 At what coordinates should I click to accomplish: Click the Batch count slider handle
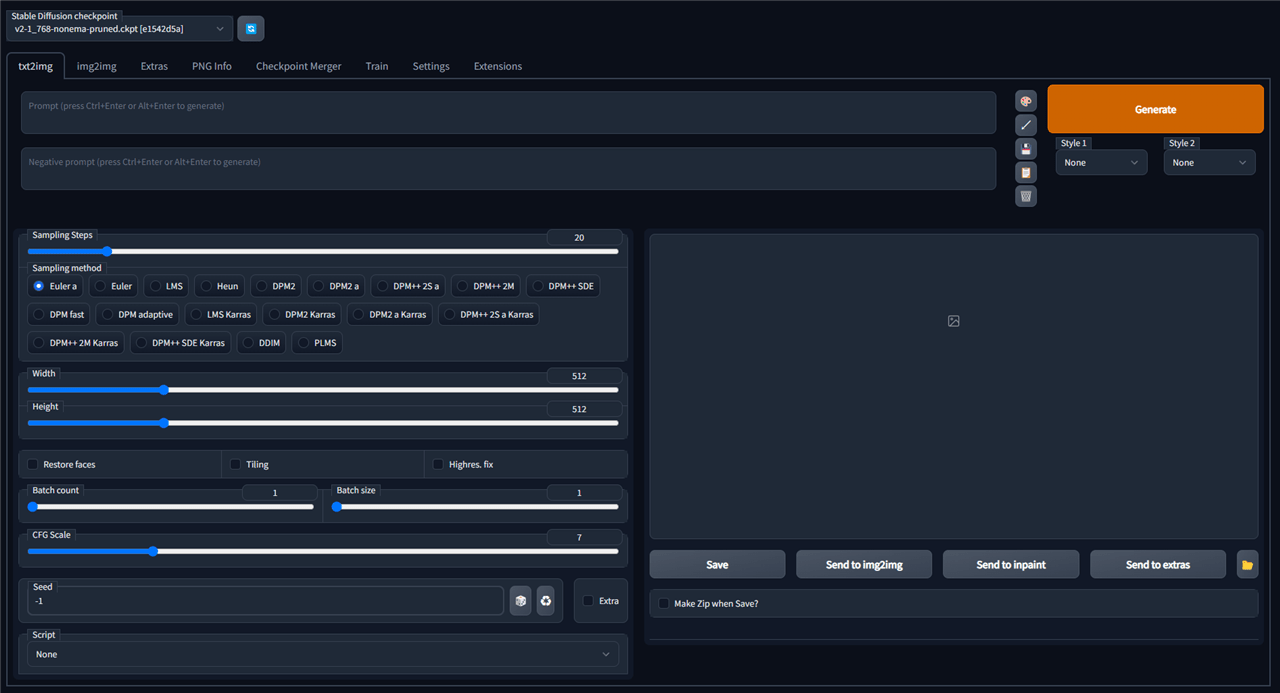click(34, 506)
